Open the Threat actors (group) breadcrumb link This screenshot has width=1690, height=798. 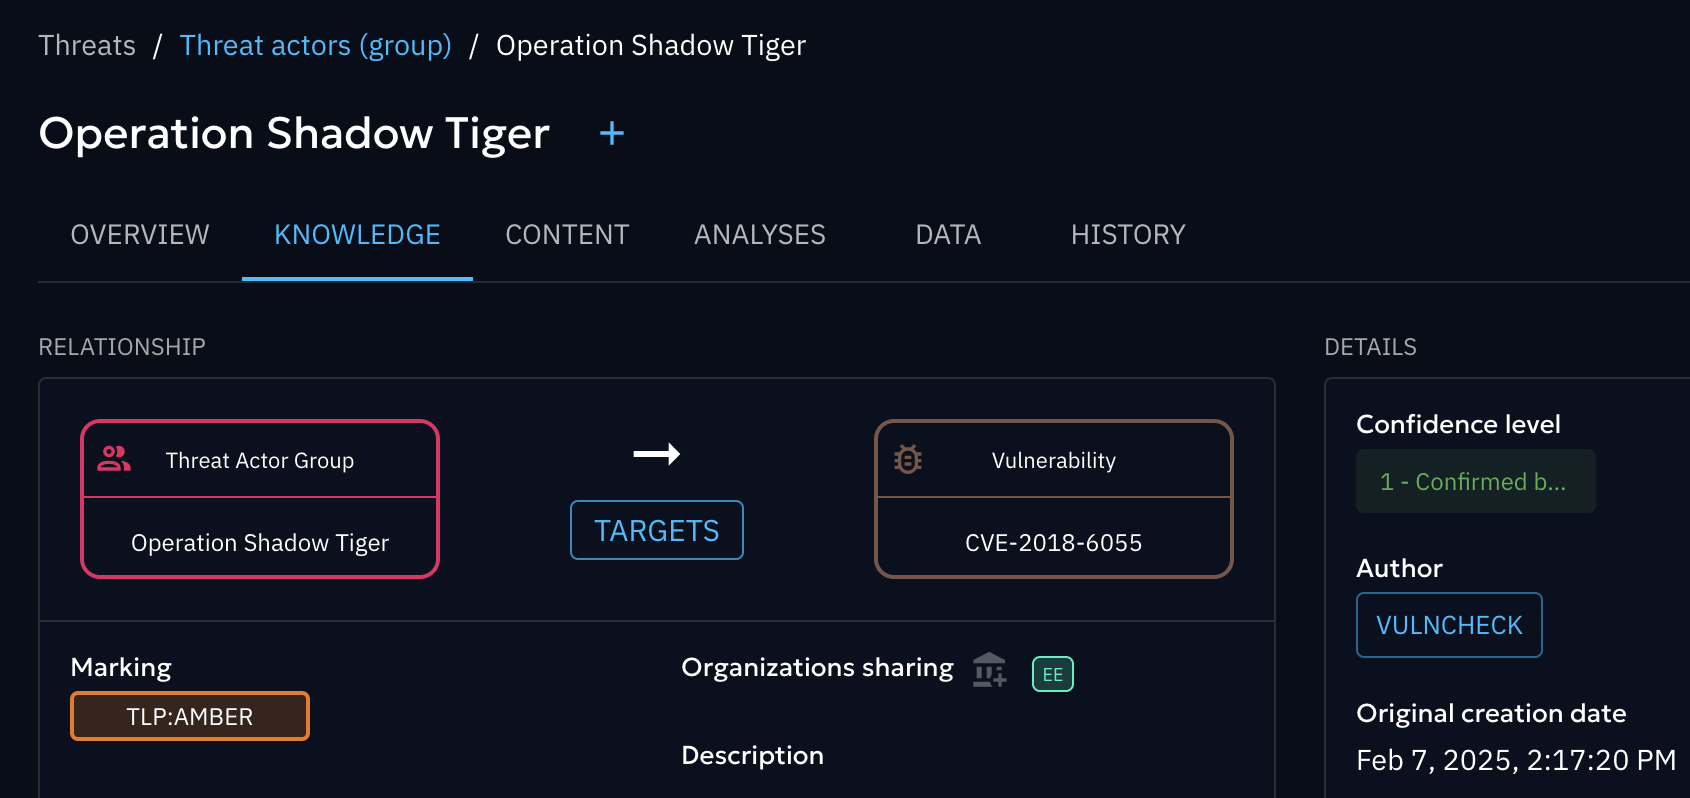(315, 45)
